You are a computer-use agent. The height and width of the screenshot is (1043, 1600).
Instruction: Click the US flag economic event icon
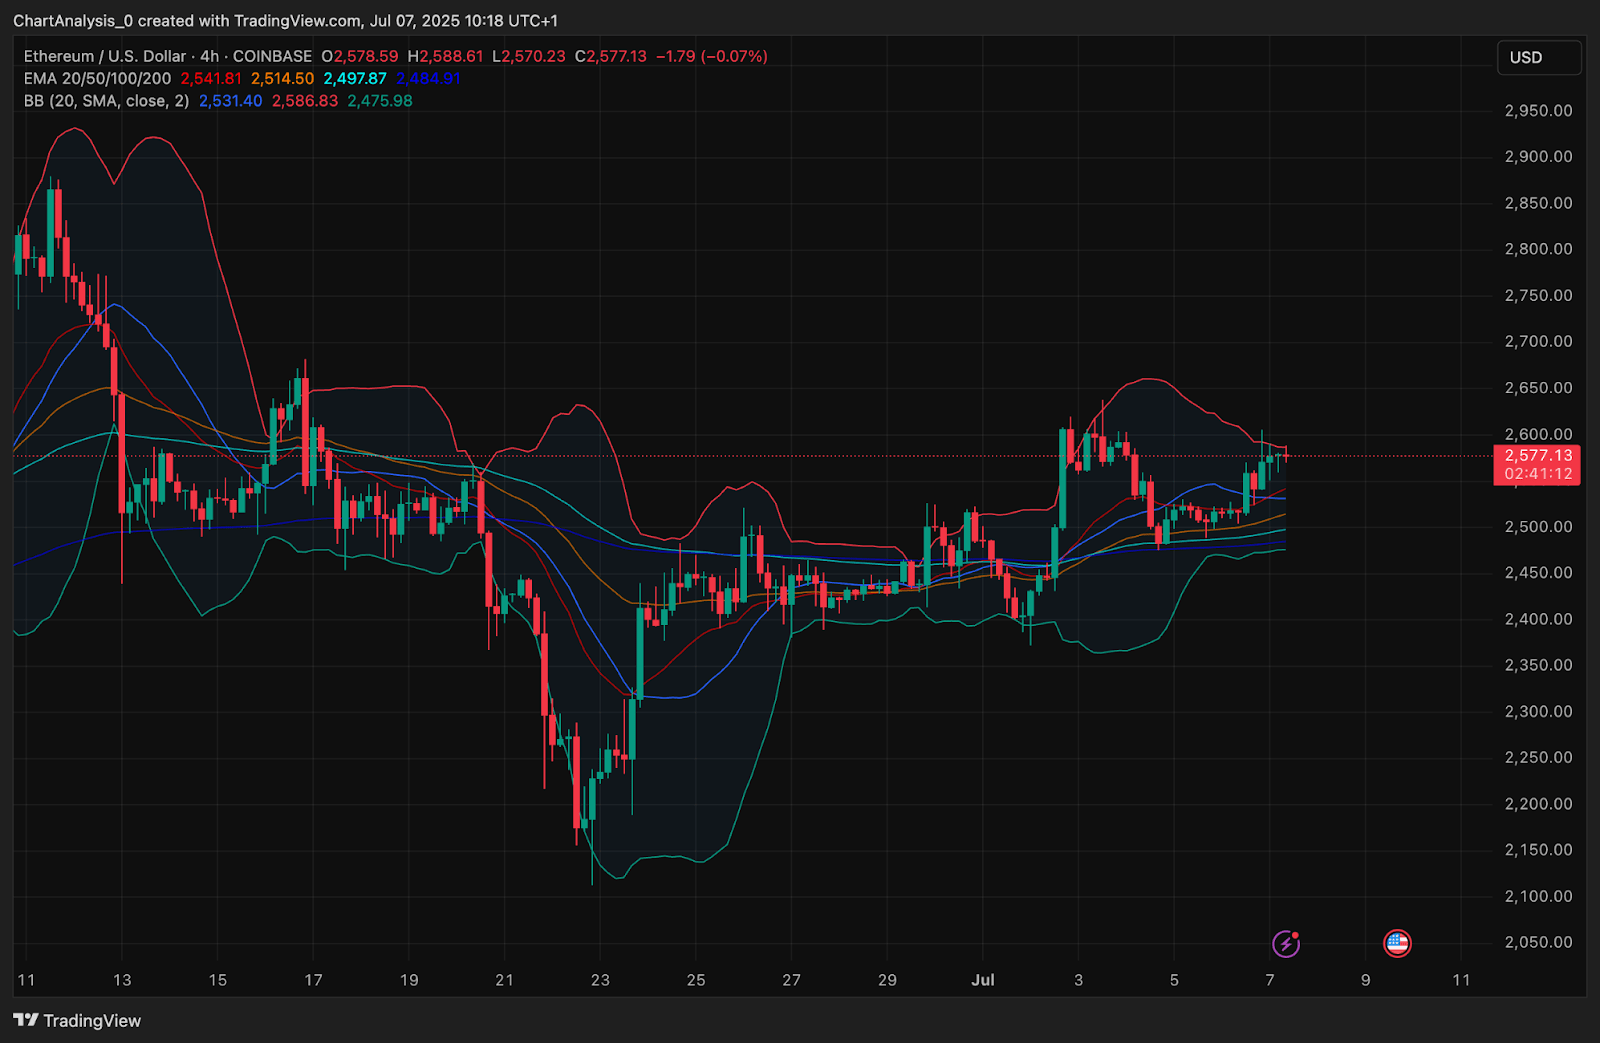pyautogui.click(x=1398, y=942)
